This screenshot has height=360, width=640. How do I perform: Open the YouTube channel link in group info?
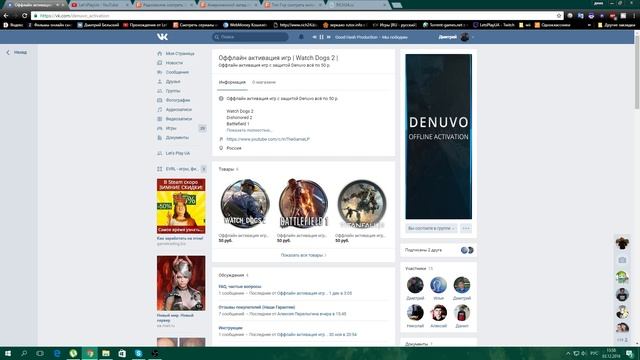coord(268,139)
